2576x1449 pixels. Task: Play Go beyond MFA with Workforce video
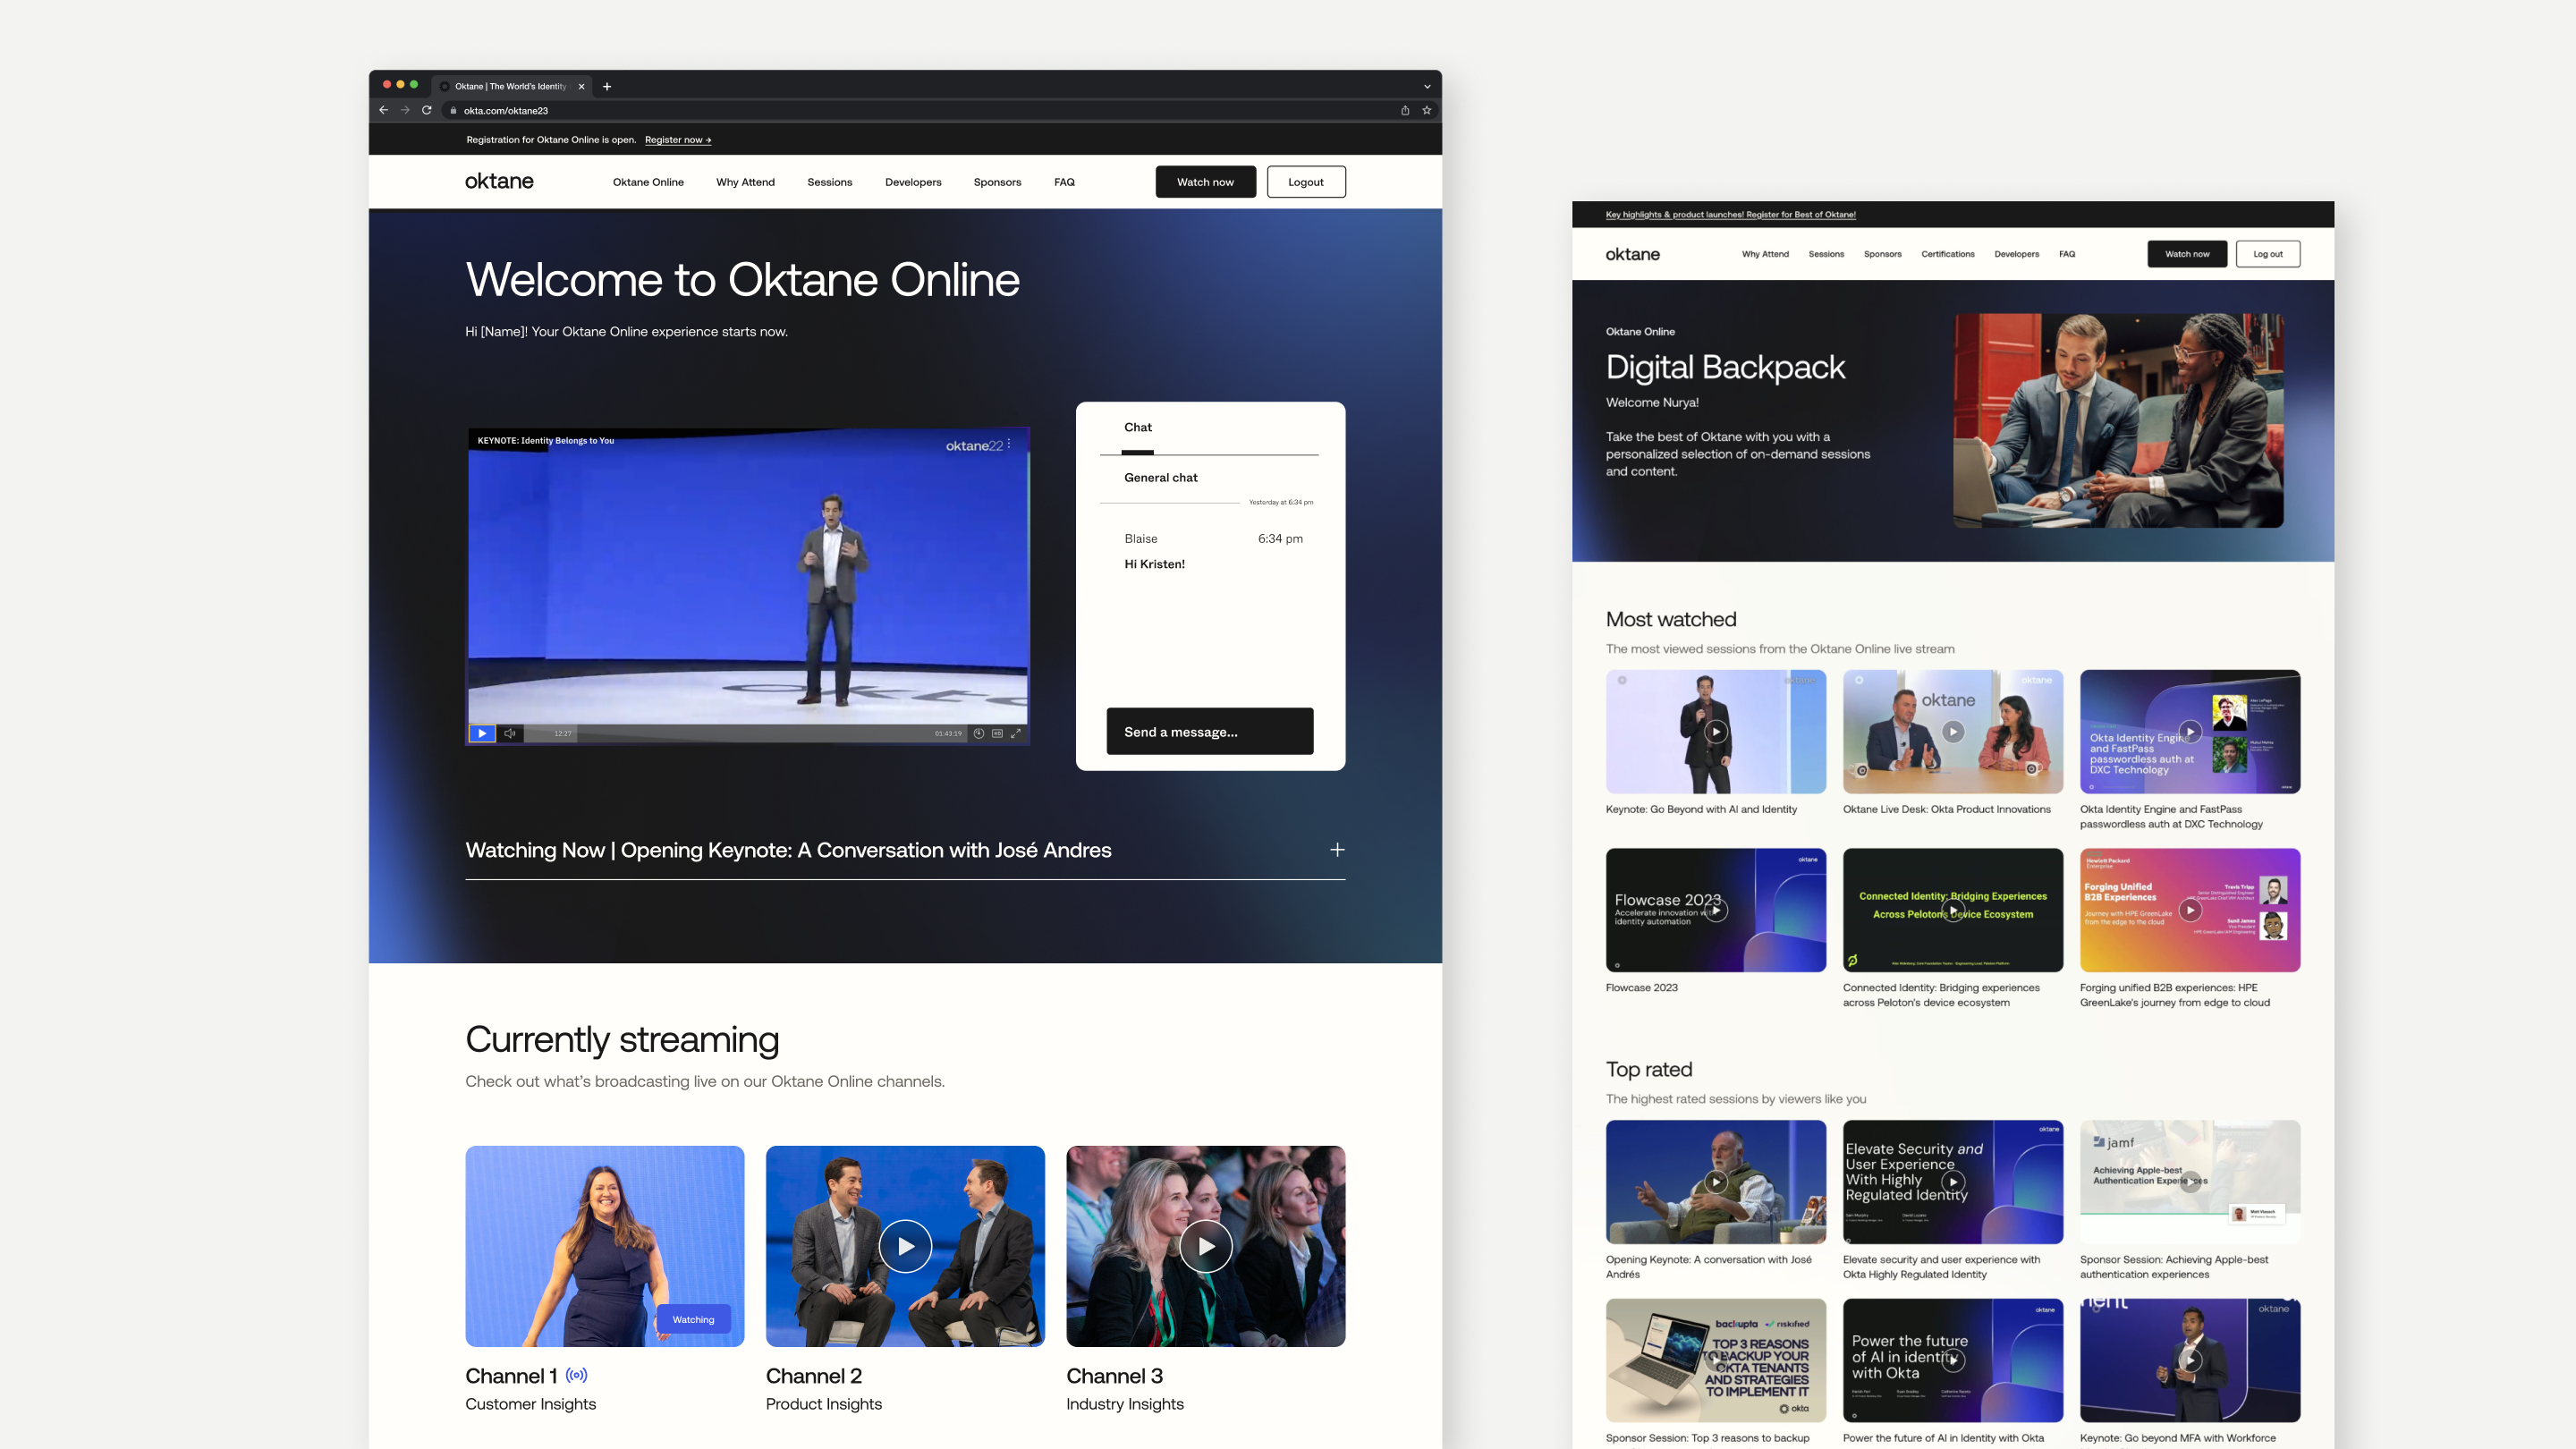[2190, 1360]
